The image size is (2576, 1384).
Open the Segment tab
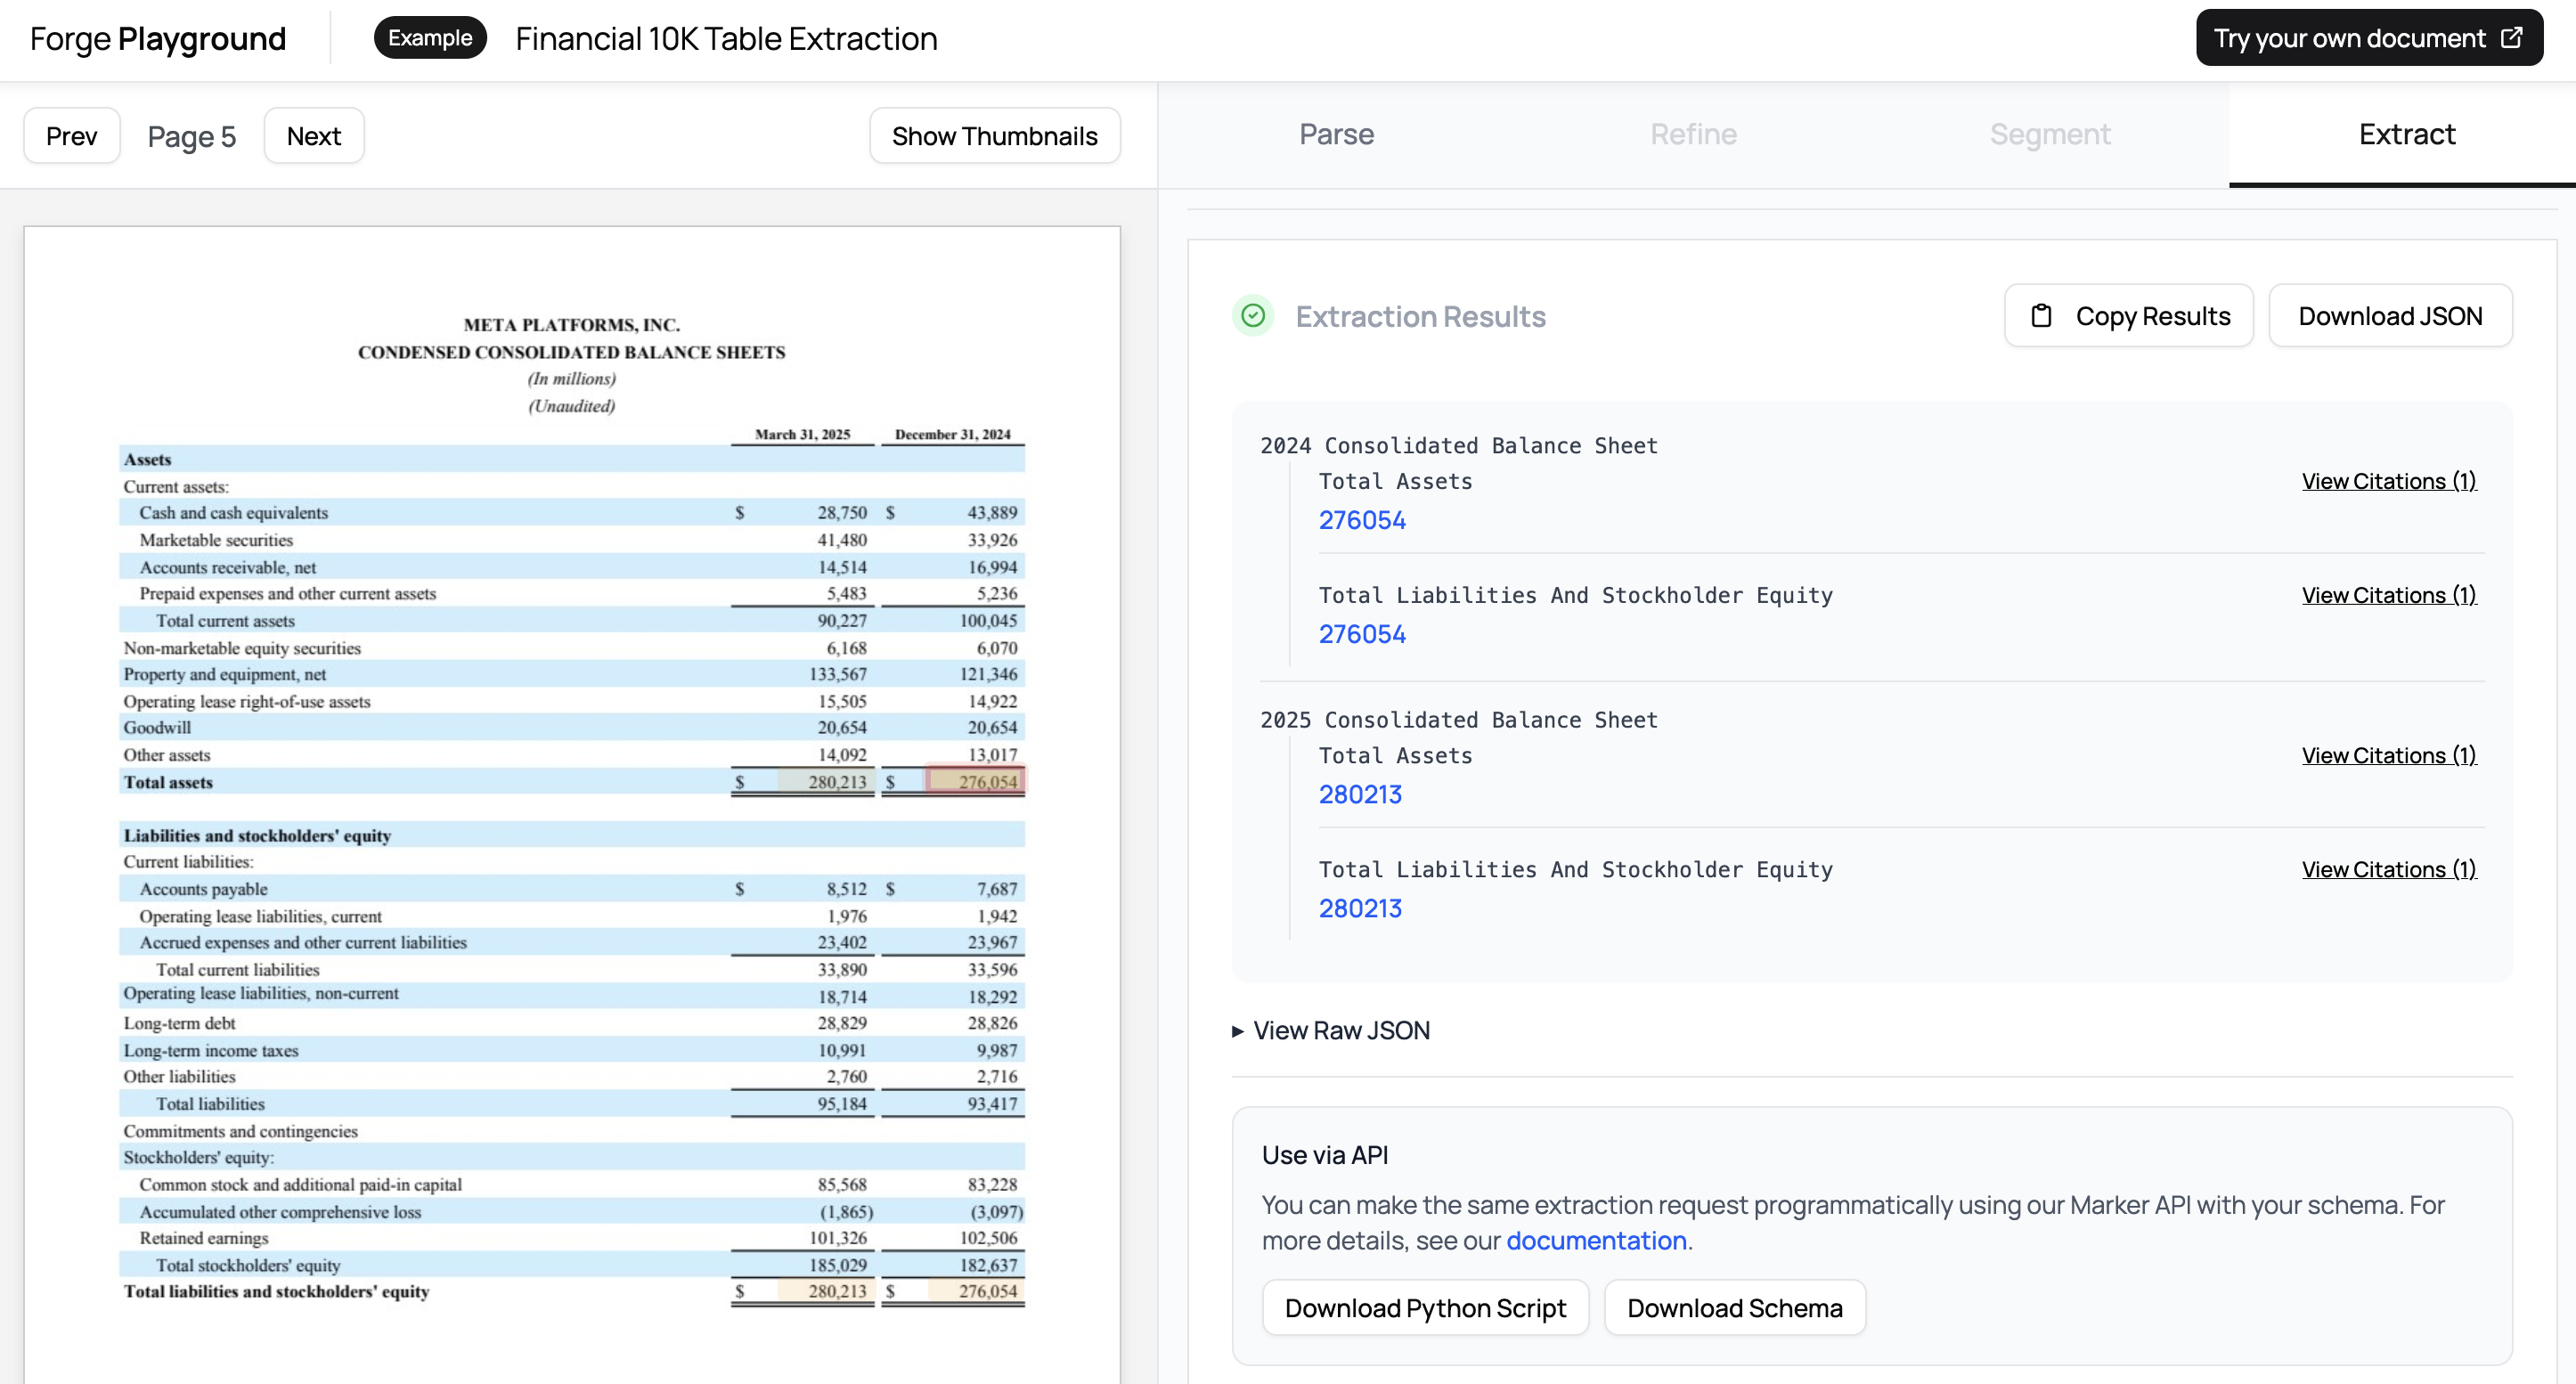tap(2049, 134)
